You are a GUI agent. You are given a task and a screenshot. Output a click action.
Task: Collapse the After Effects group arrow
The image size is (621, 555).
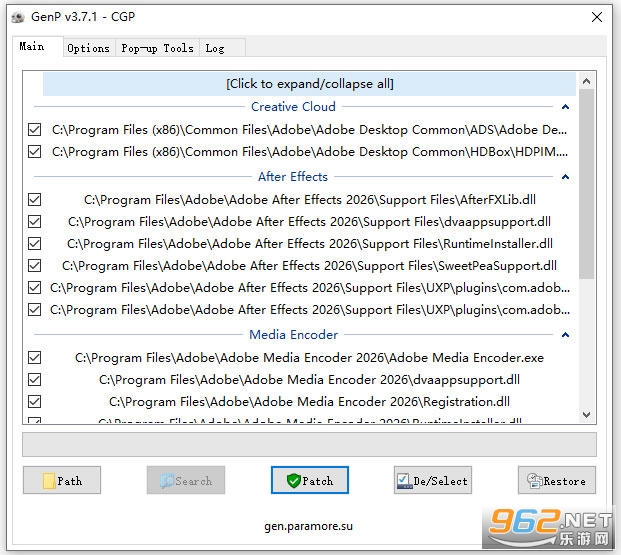click(x=565, y=177)
